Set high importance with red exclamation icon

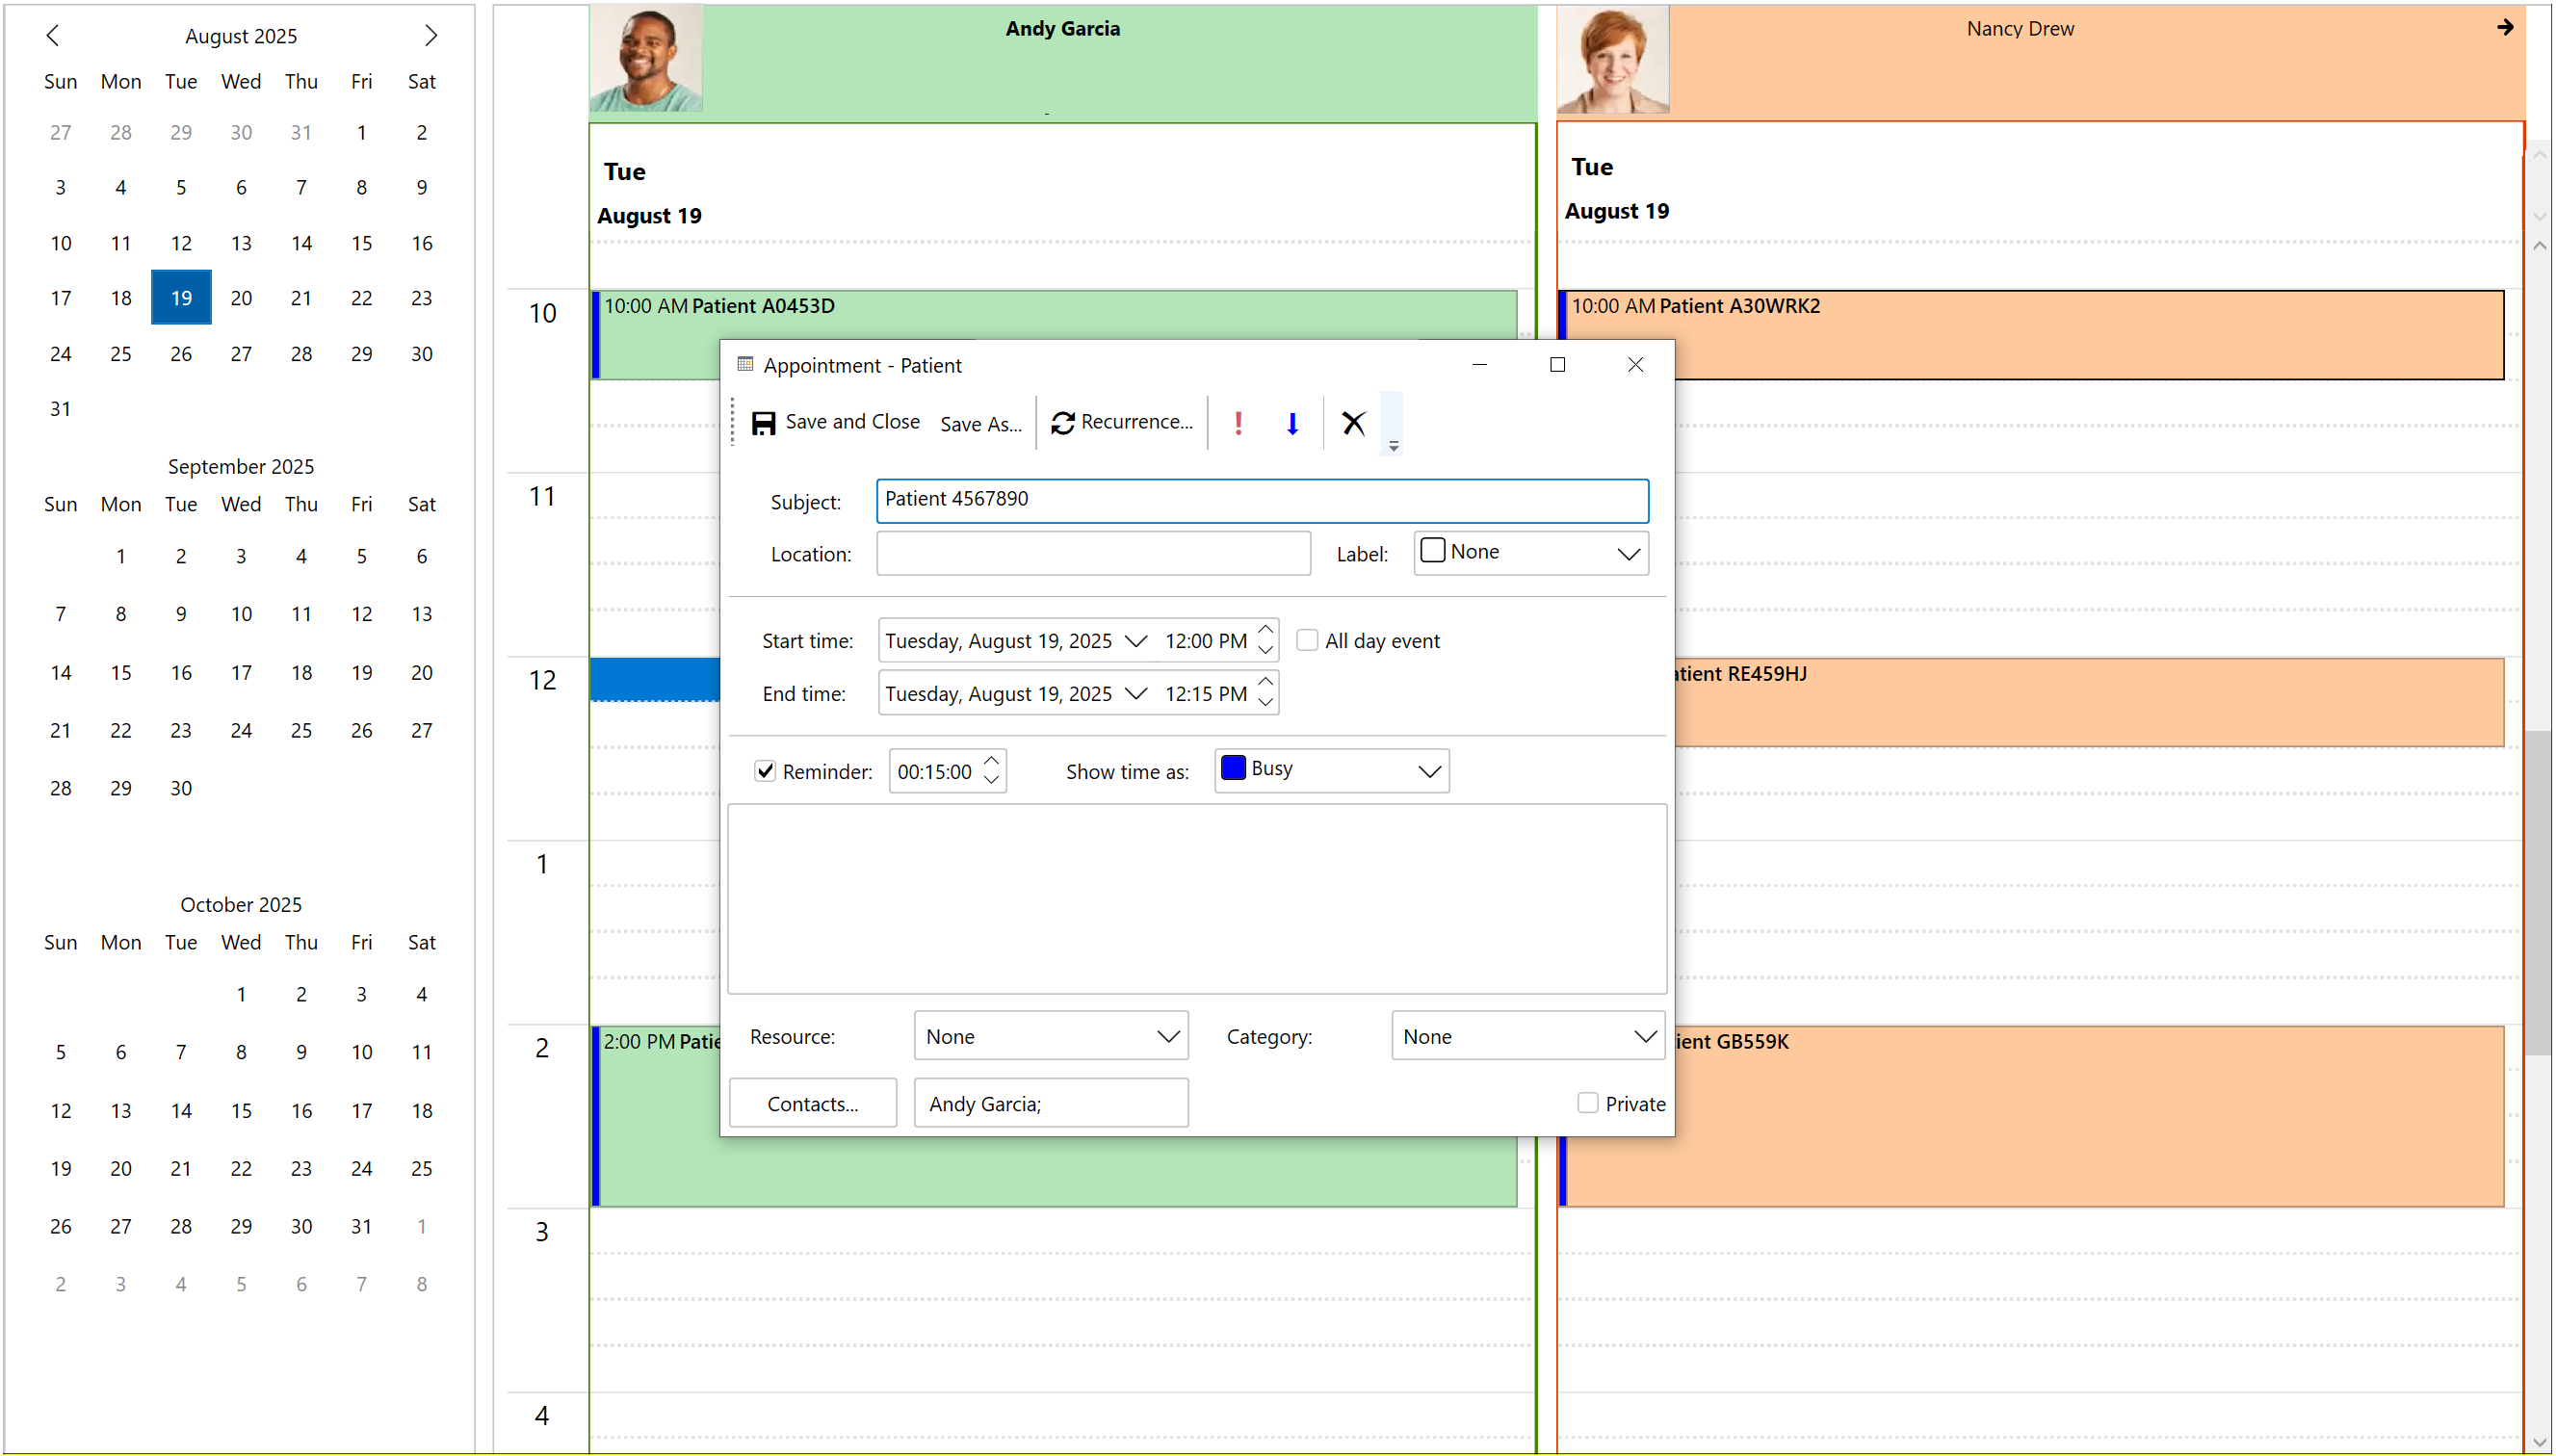click(x=1238, y=423)
